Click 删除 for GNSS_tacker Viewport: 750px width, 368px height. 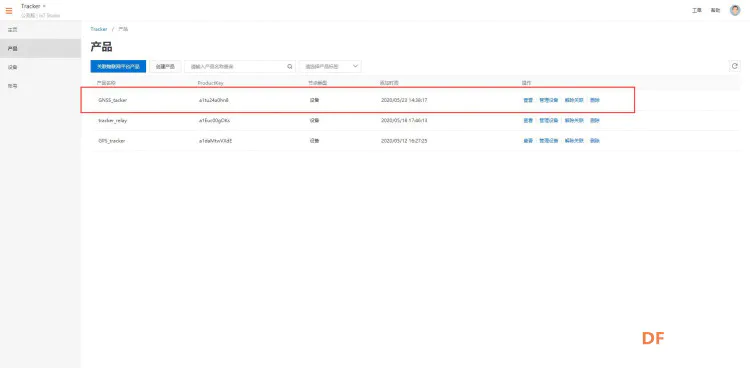tap(595, 100)
